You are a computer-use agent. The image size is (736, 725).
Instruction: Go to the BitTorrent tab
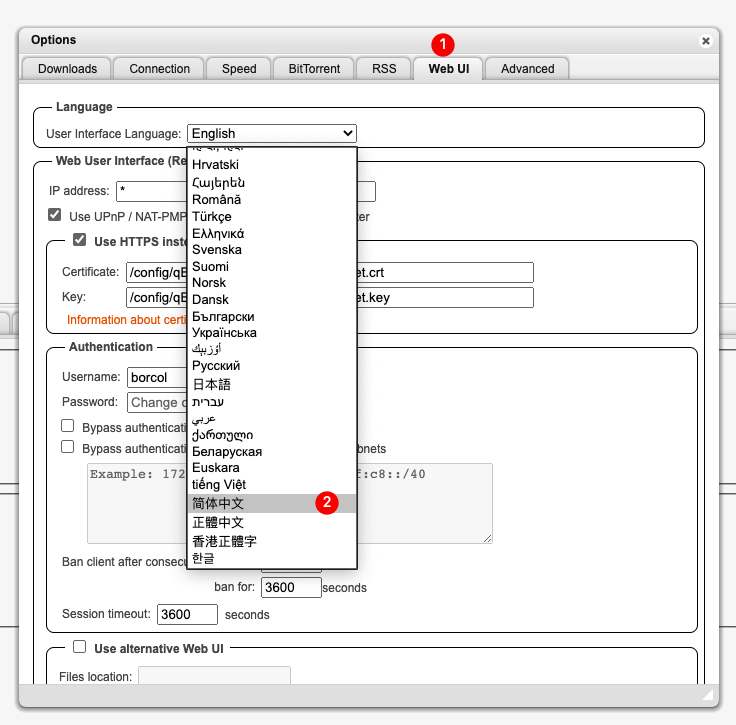(x=314, y=69)
